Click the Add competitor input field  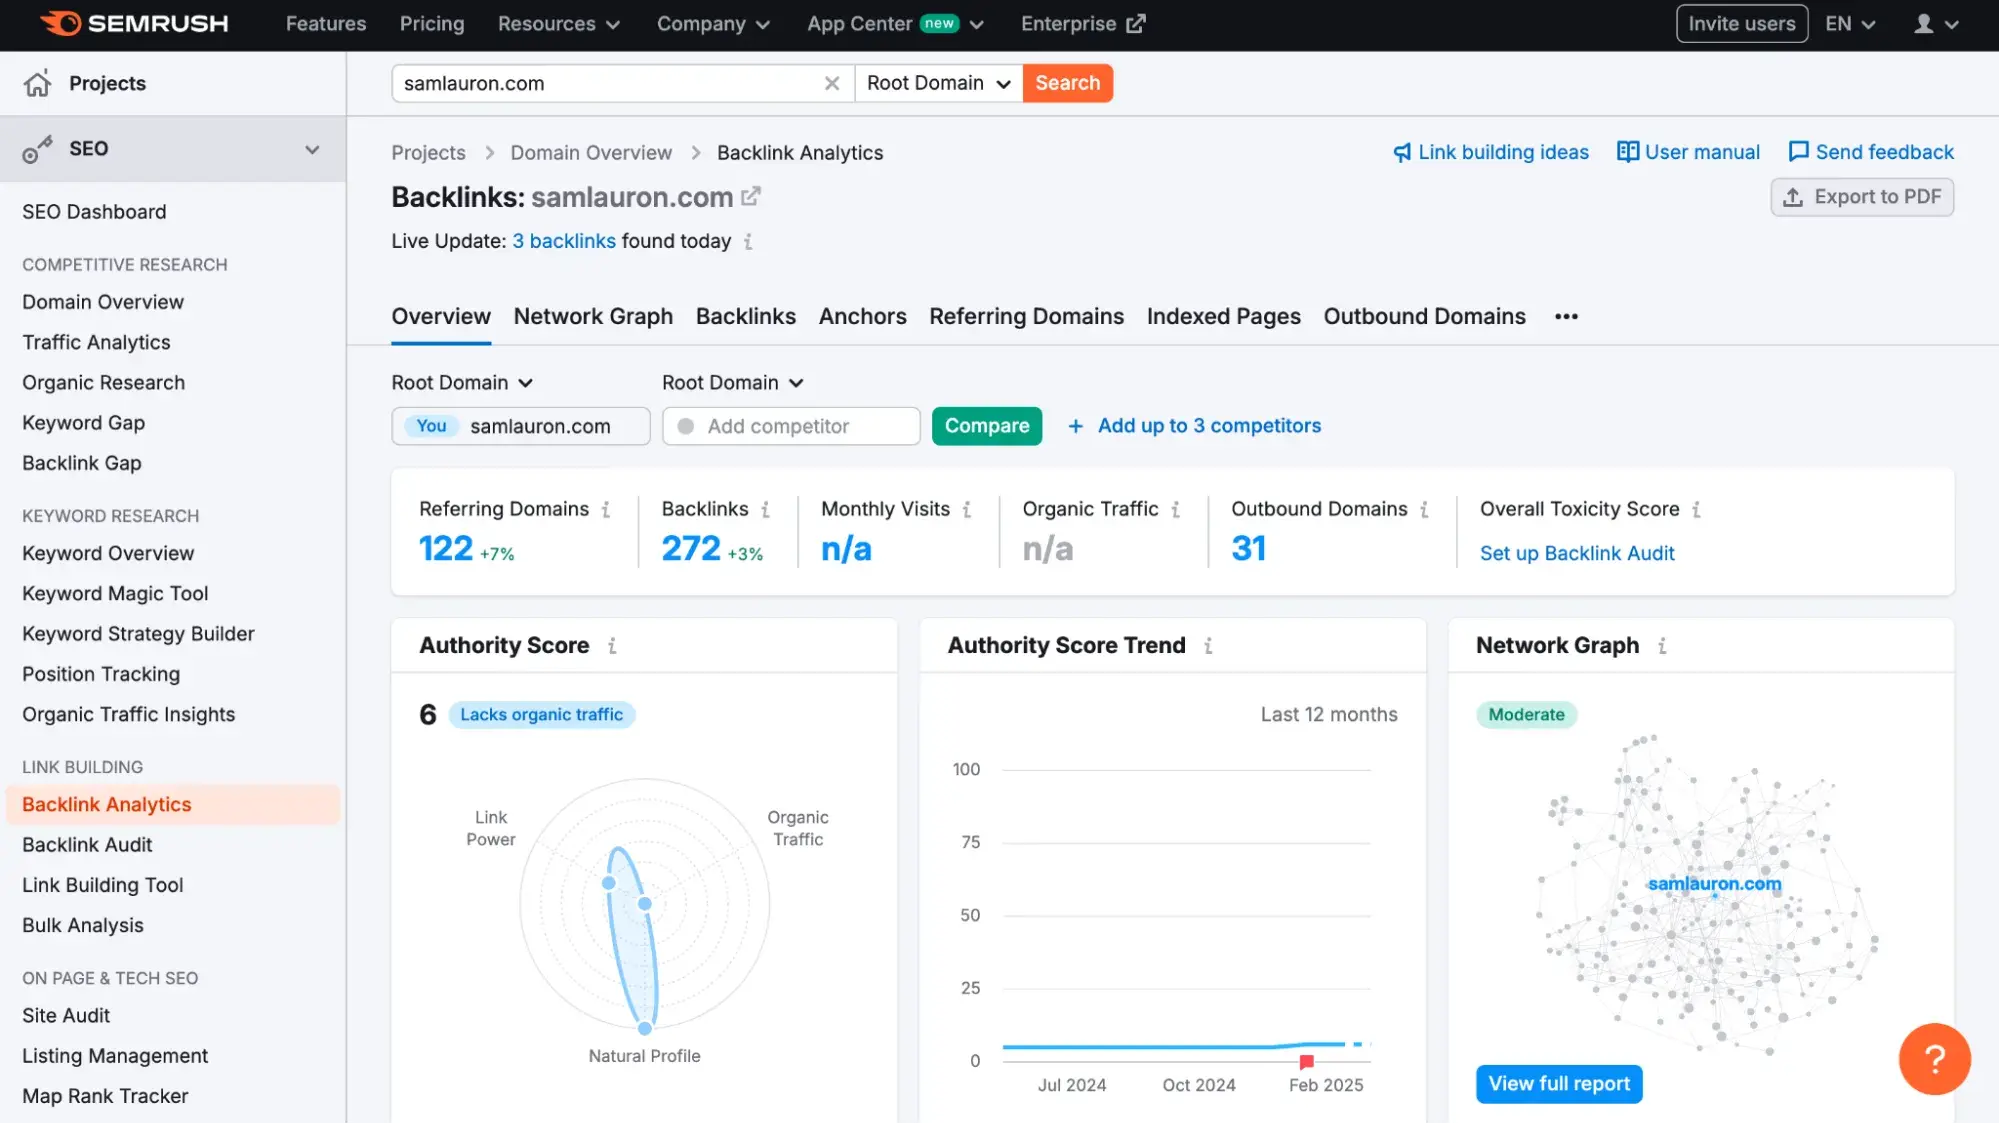tap(790, 425)
